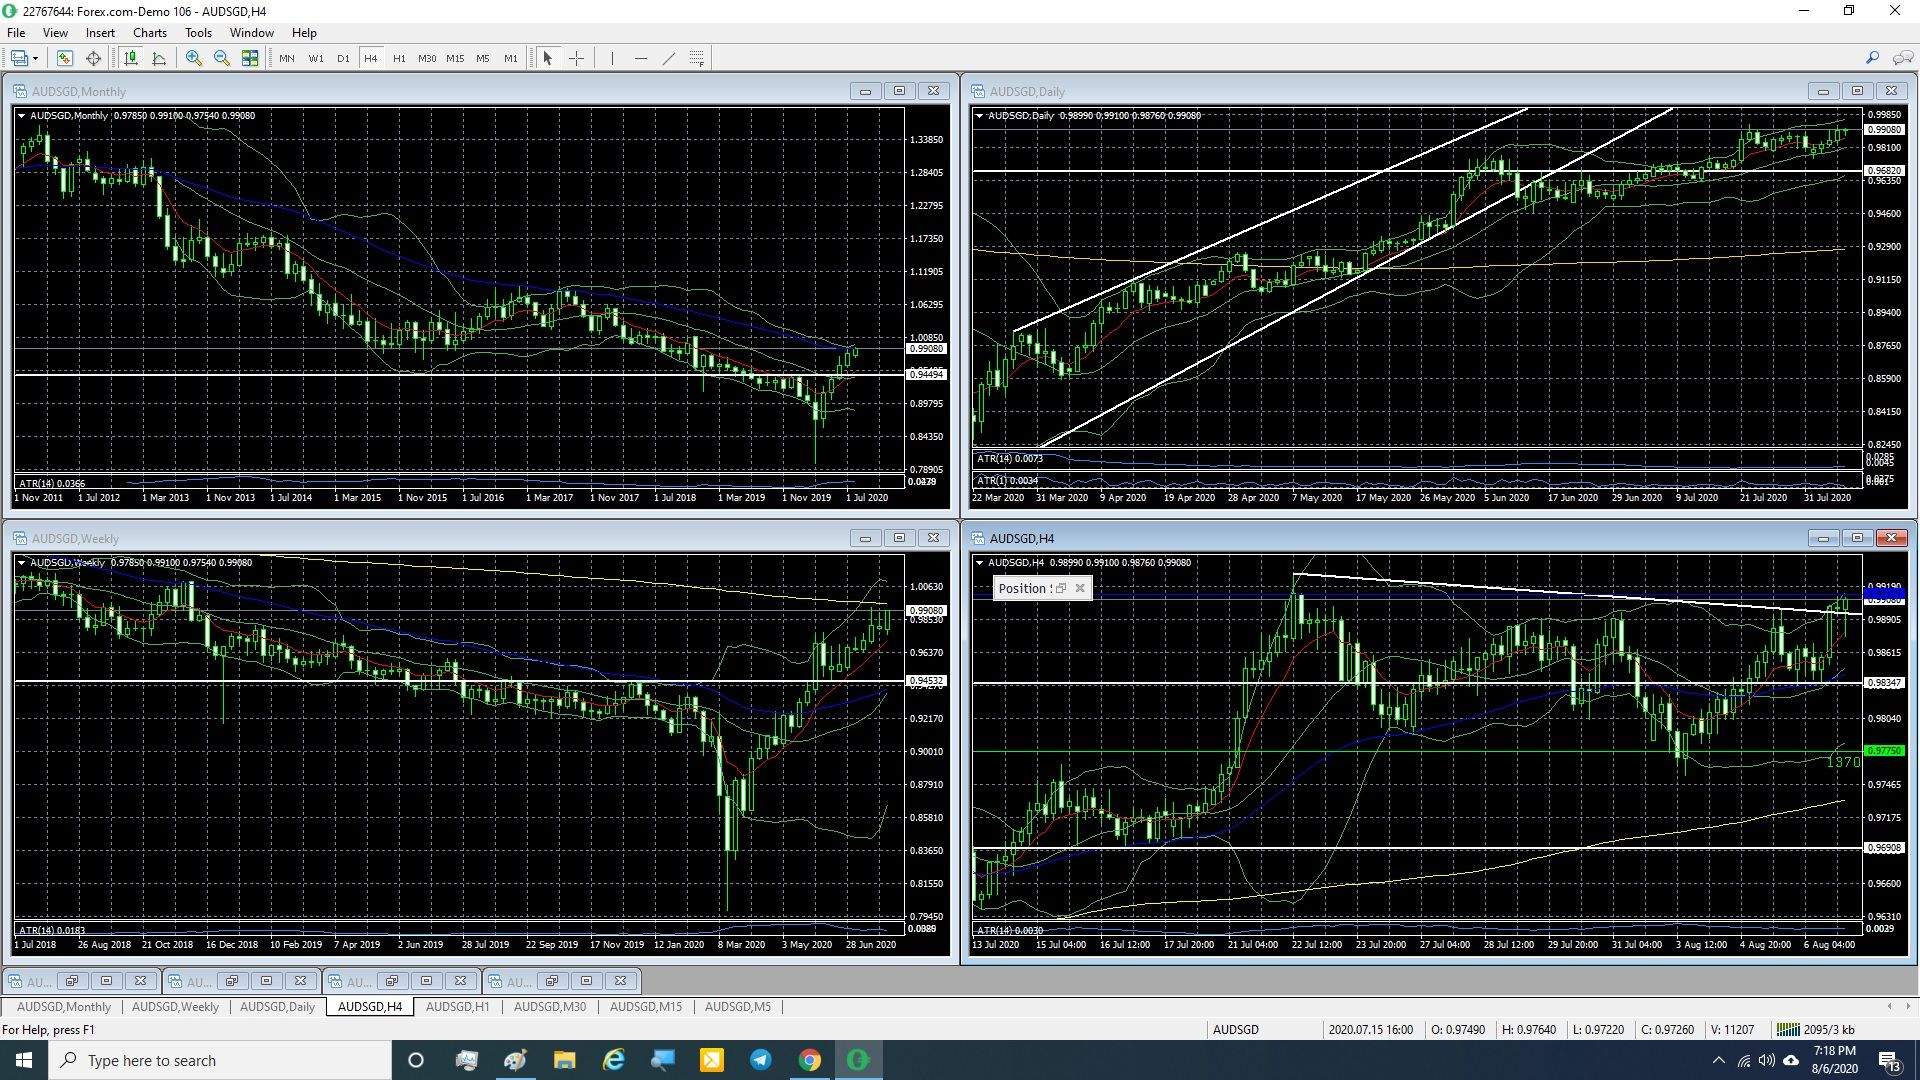
Task: Open the Market Watch panel icon
Action: 64,58
